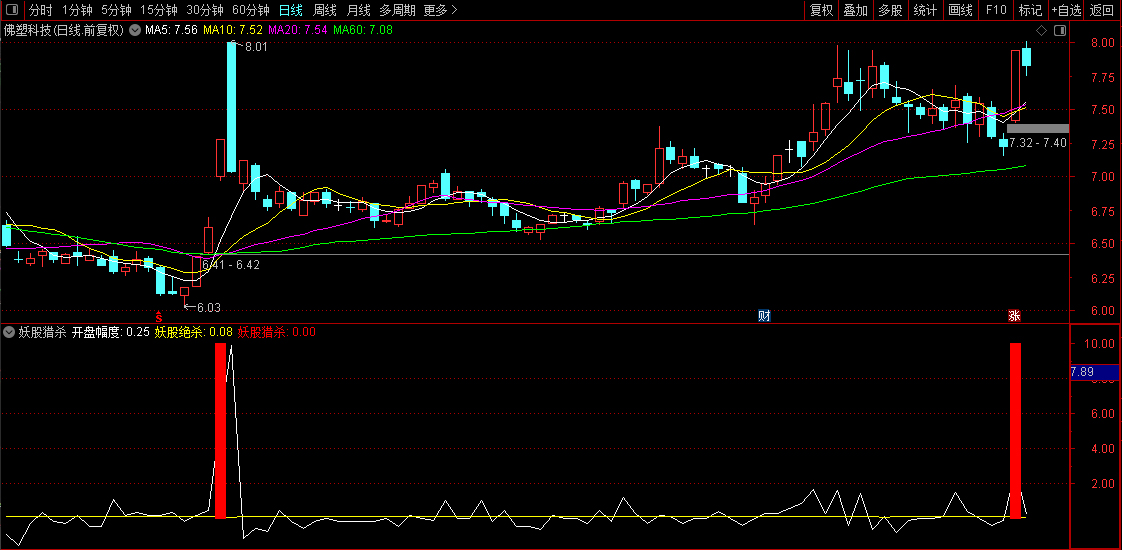Click the 标记 mark tool
1122x550 pixels.
point(1030,10)
